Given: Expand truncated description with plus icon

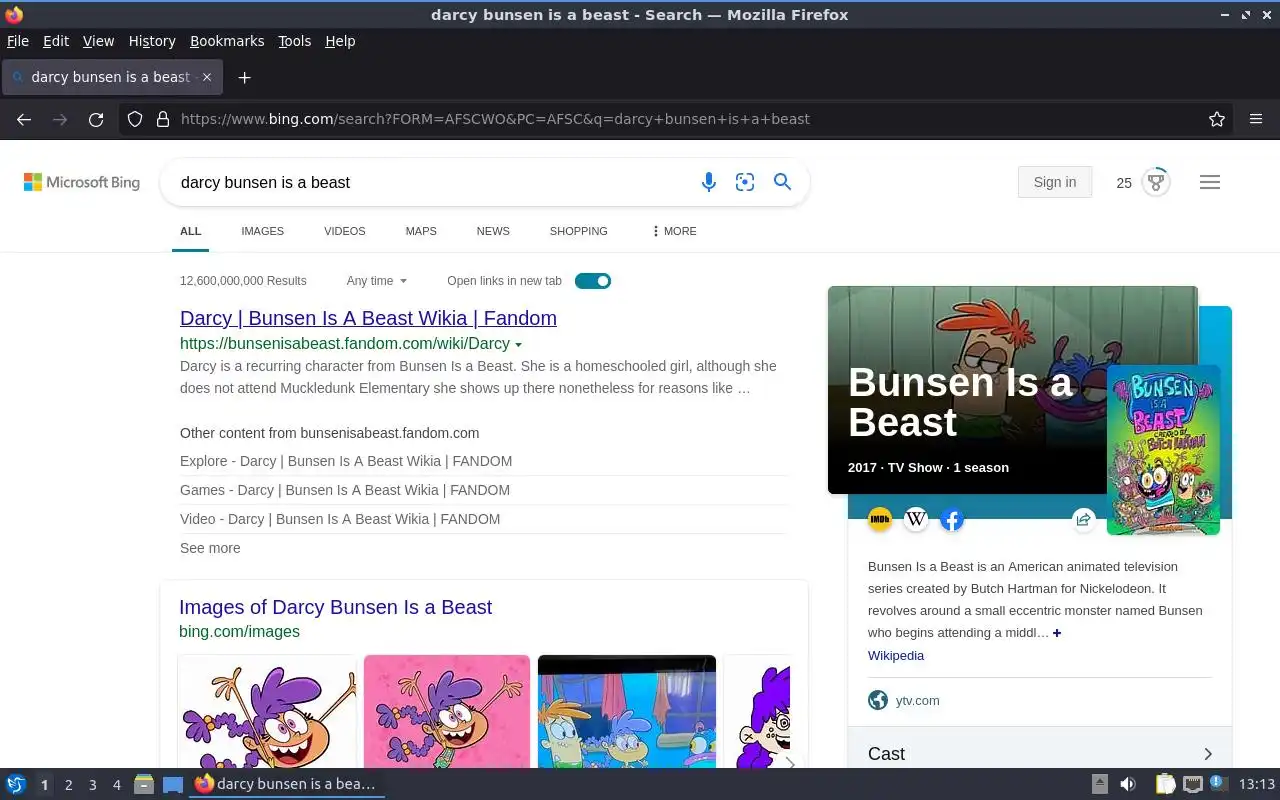Looking at the screenshot, I should [x=1057, y=633].
